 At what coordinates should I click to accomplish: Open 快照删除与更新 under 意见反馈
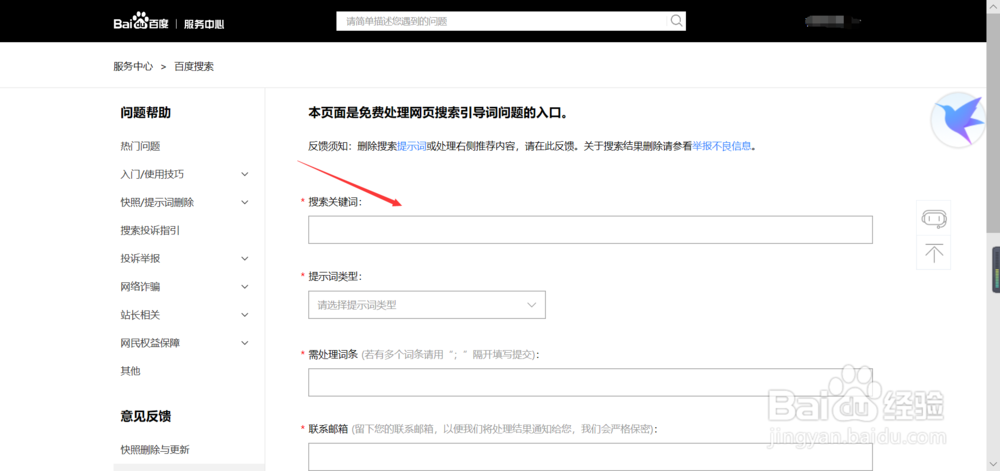pyautogui.click(x=155, y=450)
